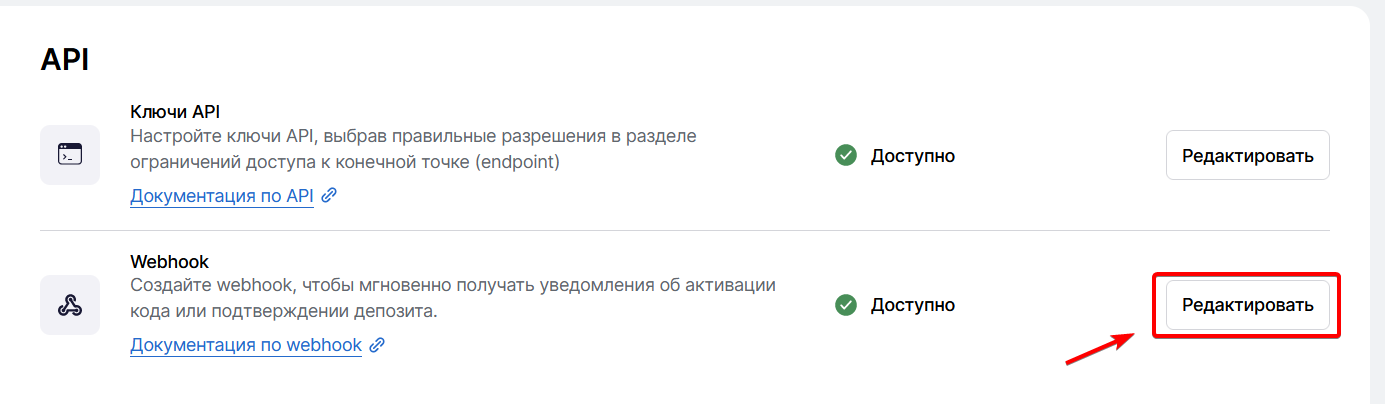Click the API keys terminal icon
Viewport: 1385px width, 404px height.
pyautogui.click(x=70, y=155)
